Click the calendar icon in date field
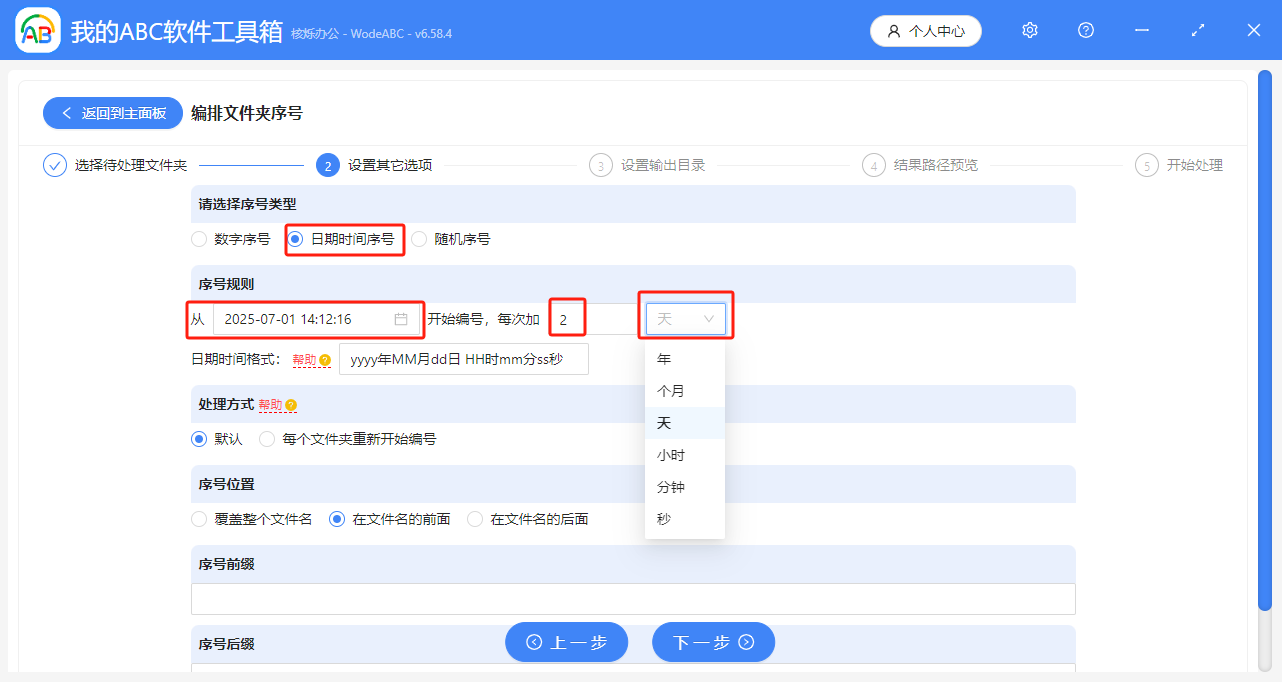This screenshot has width=1282, height=682. tap(401, 320)
